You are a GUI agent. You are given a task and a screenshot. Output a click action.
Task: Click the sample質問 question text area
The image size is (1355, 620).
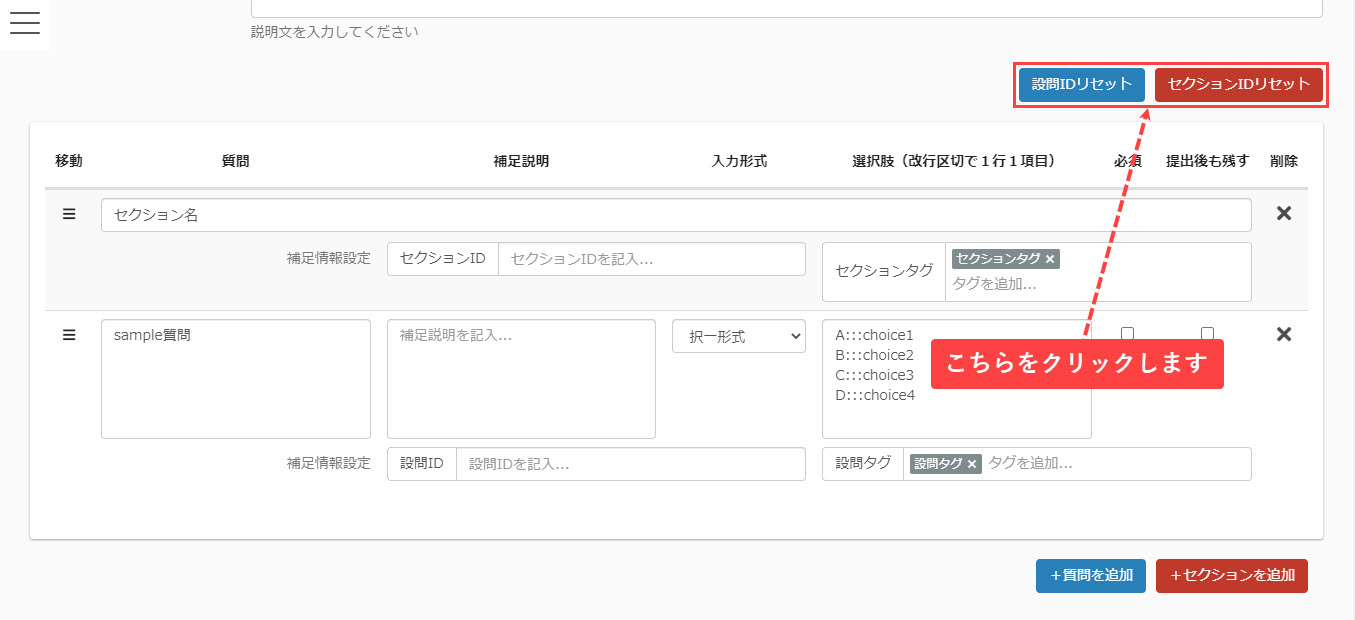coord(235,379)
